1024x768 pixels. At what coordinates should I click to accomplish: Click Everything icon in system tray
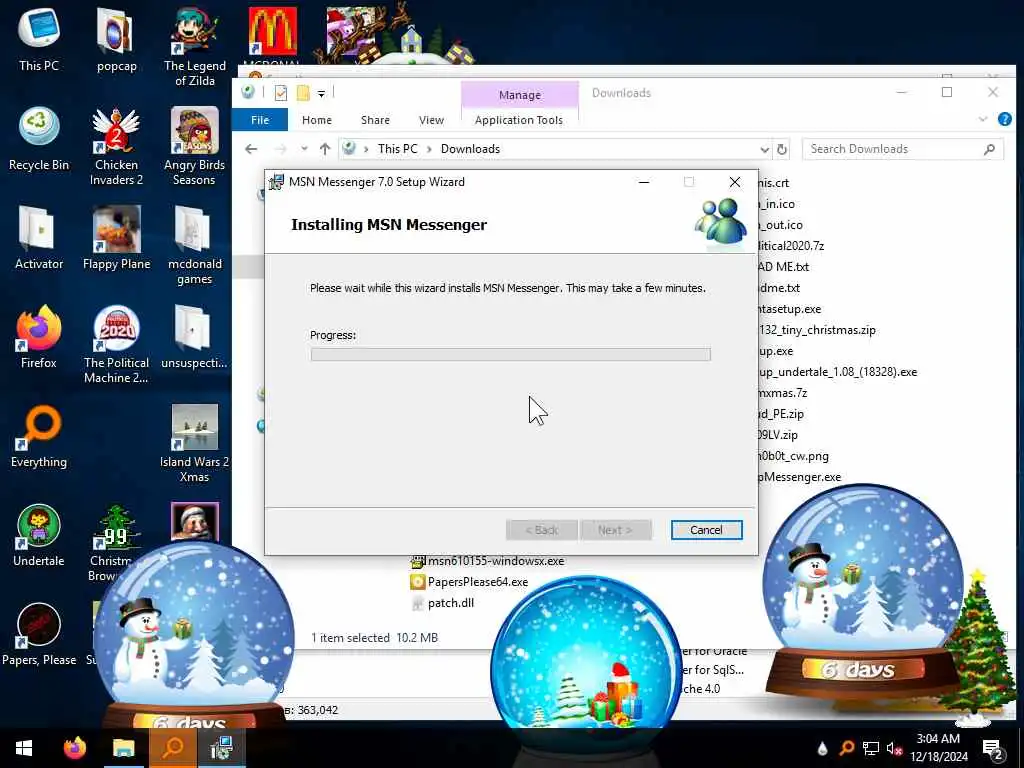click(x=846, y=748)
